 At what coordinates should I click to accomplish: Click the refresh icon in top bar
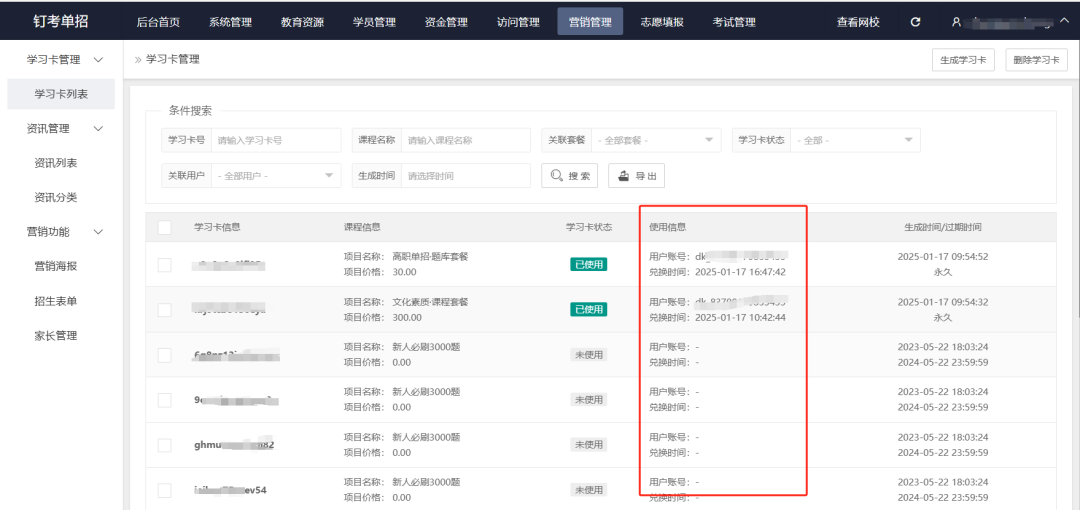tap(915, 22)
